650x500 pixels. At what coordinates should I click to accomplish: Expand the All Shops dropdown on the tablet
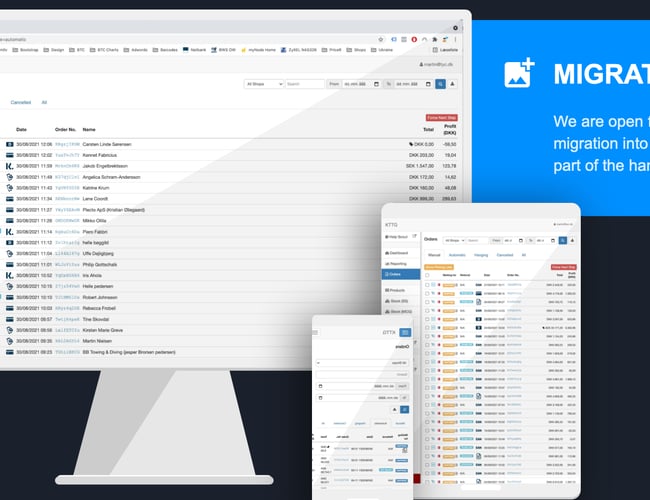[454, 241]
